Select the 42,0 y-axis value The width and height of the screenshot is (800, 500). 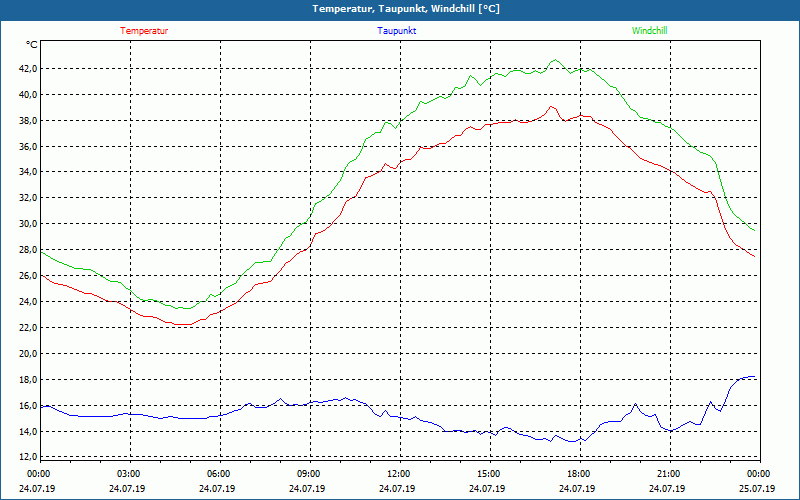click(x=27, y=68)
